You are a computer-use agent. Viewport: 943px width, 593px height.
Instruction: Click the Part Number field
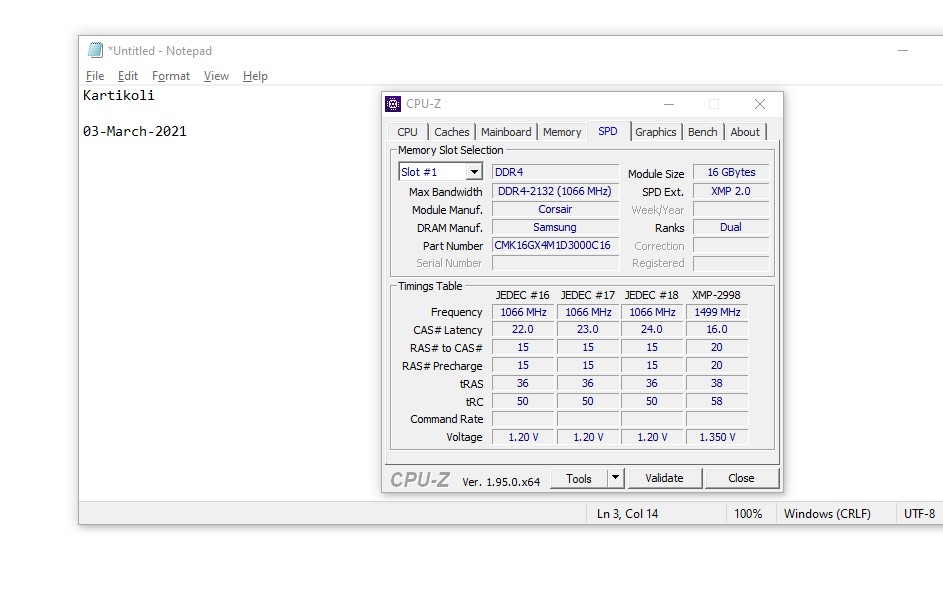pyautogui.click(x=555, y=246)
